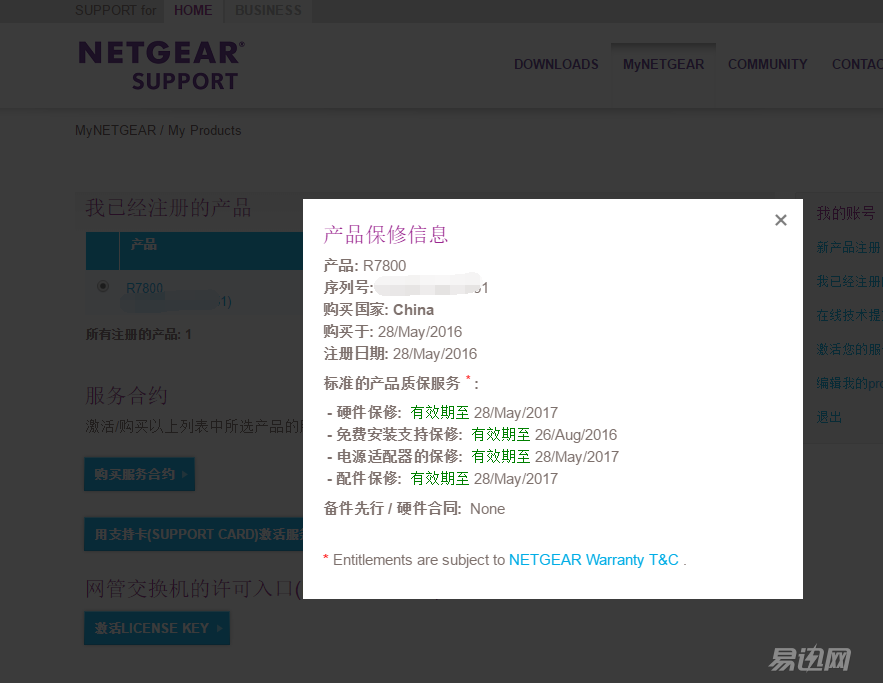This screenshot has height=683, width=883.
Task: Click the 购买国家 China line
Action: (x=378, y=310)
